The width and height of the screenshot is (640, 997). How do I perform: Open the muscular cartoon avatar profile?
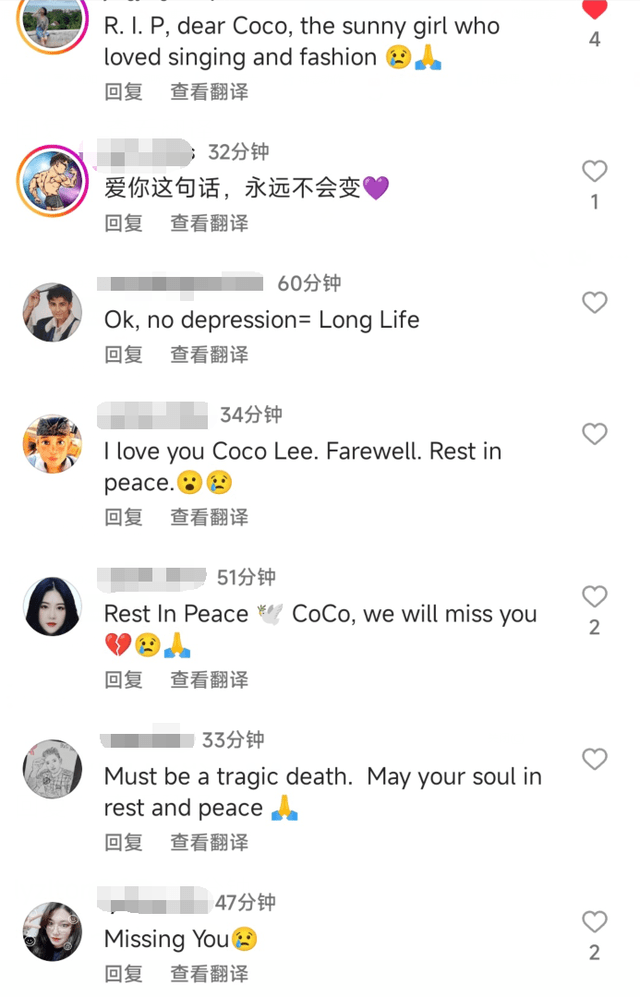coord(53,181)
